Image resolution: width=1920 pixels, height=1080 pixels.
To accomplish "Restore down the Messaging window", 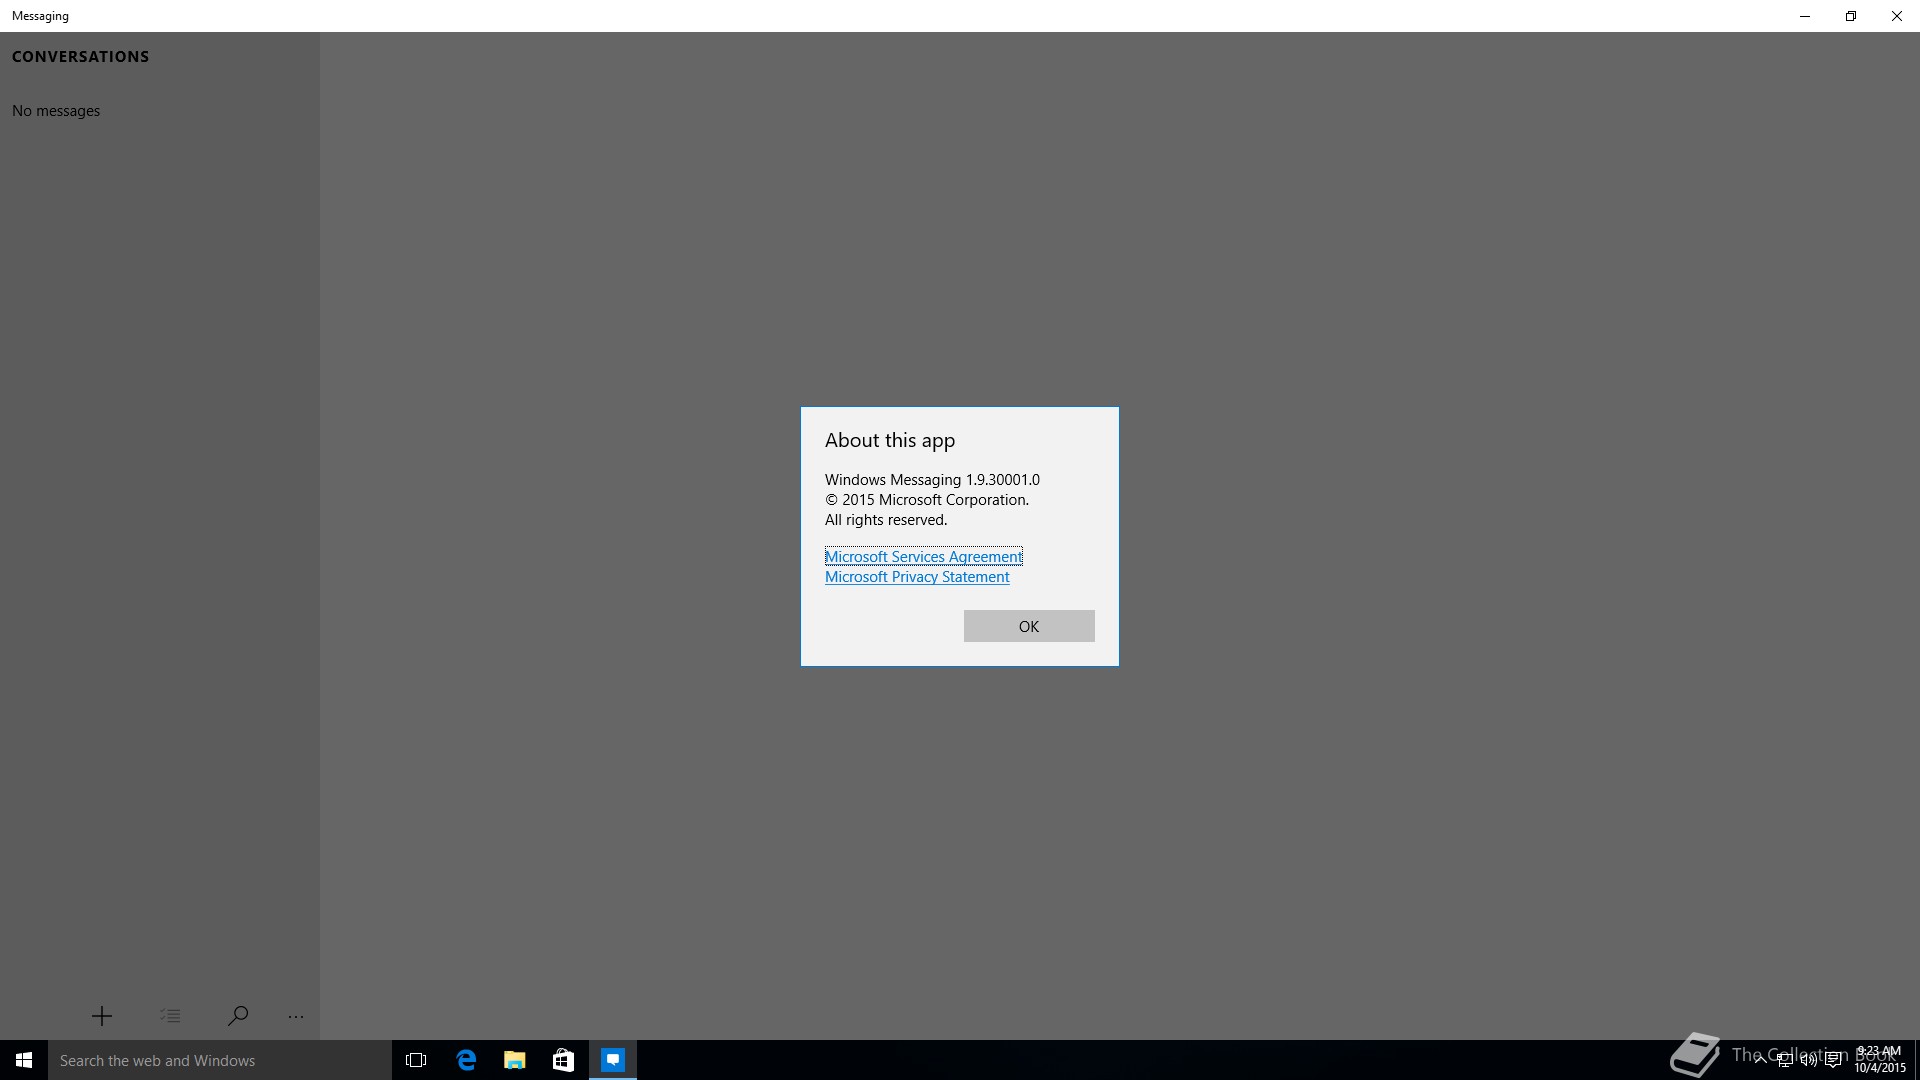I will 1851,16.
